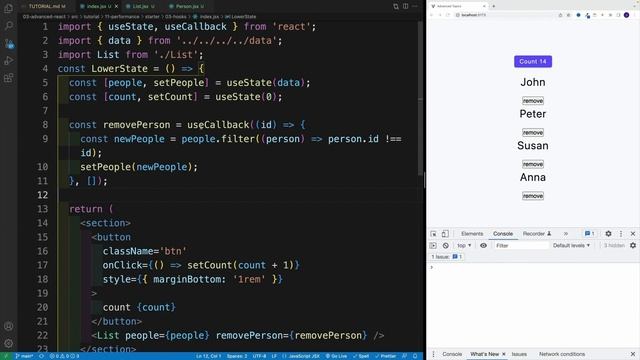Image resolution: width=640 pixels, height=360 pixels.
Task: Close the index.jsx editor tab
Action: [116, 6]
